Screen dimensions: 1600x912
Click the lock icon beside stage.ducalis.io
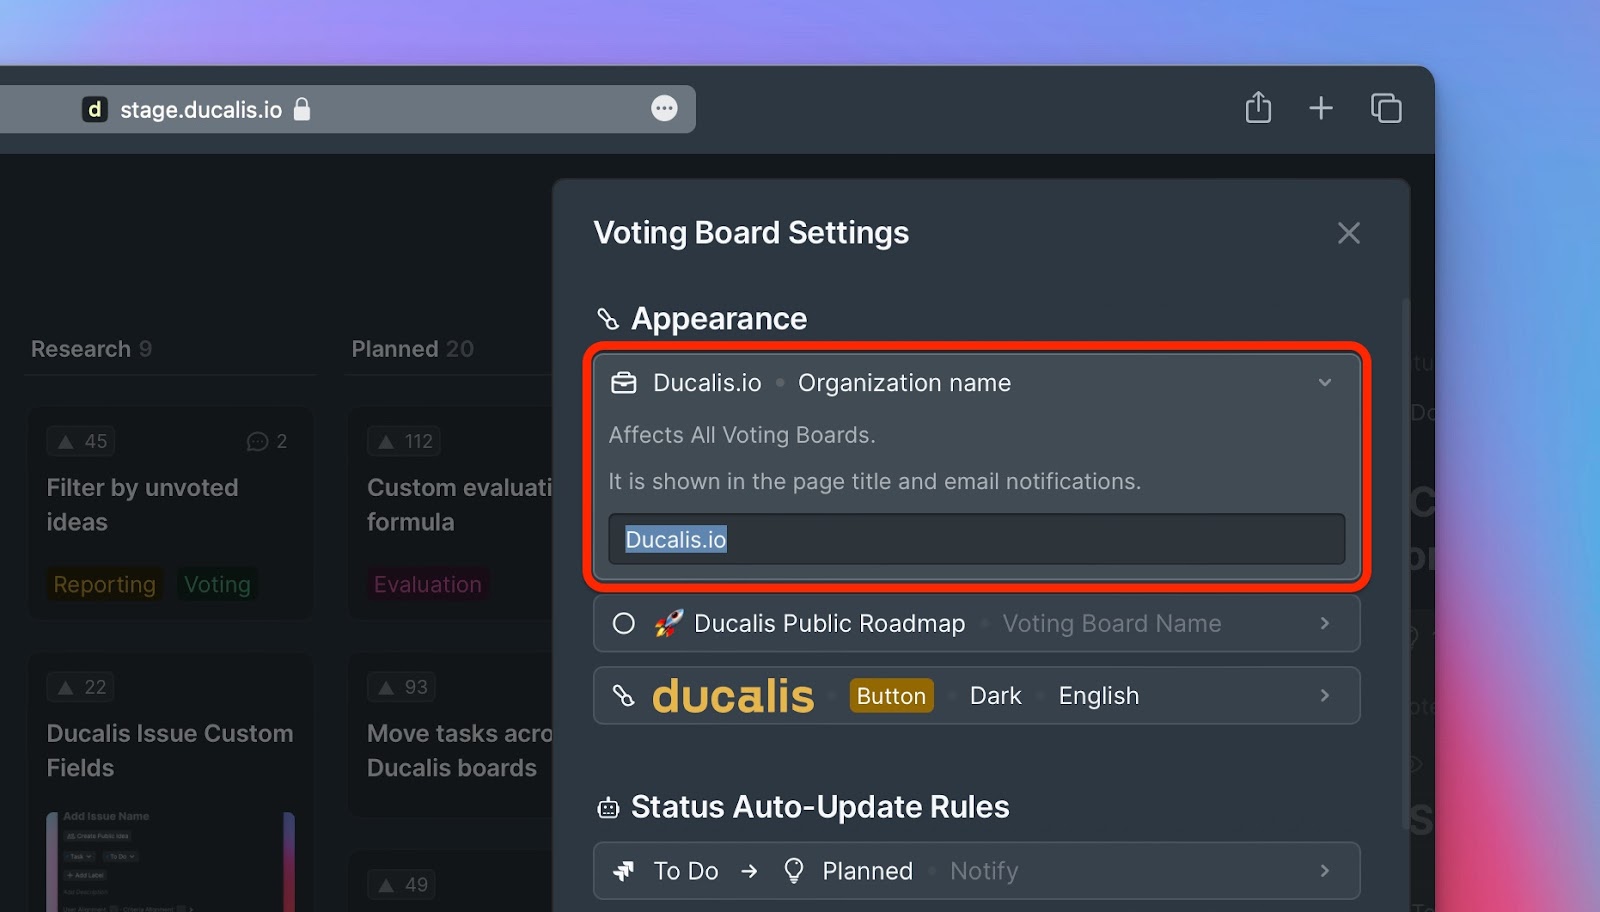point(302,109)
